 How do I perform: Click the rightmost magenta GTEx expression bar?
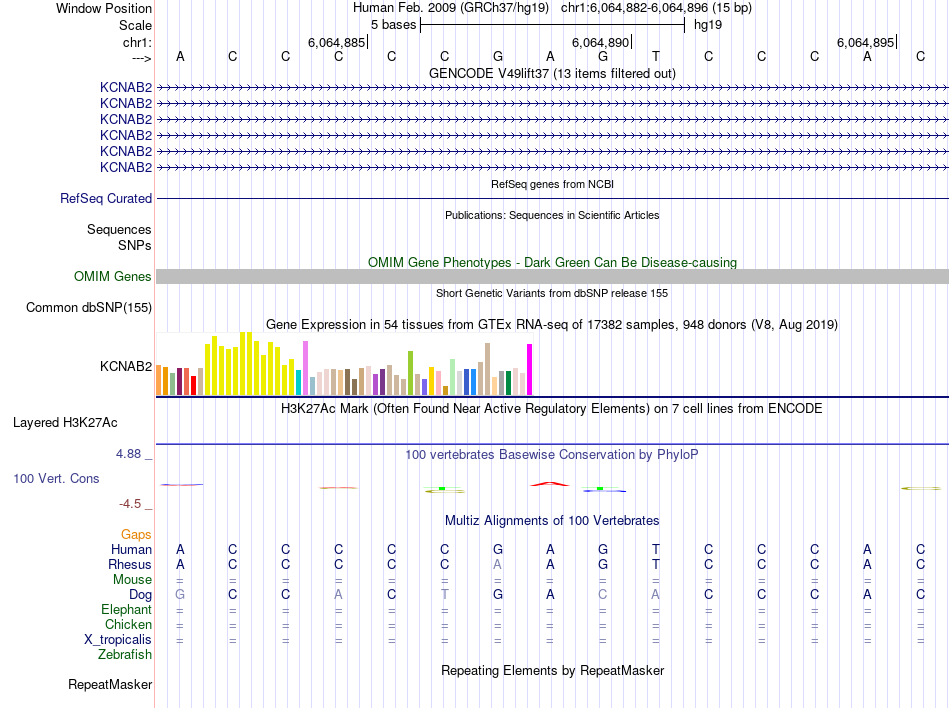tap(530, 369)
